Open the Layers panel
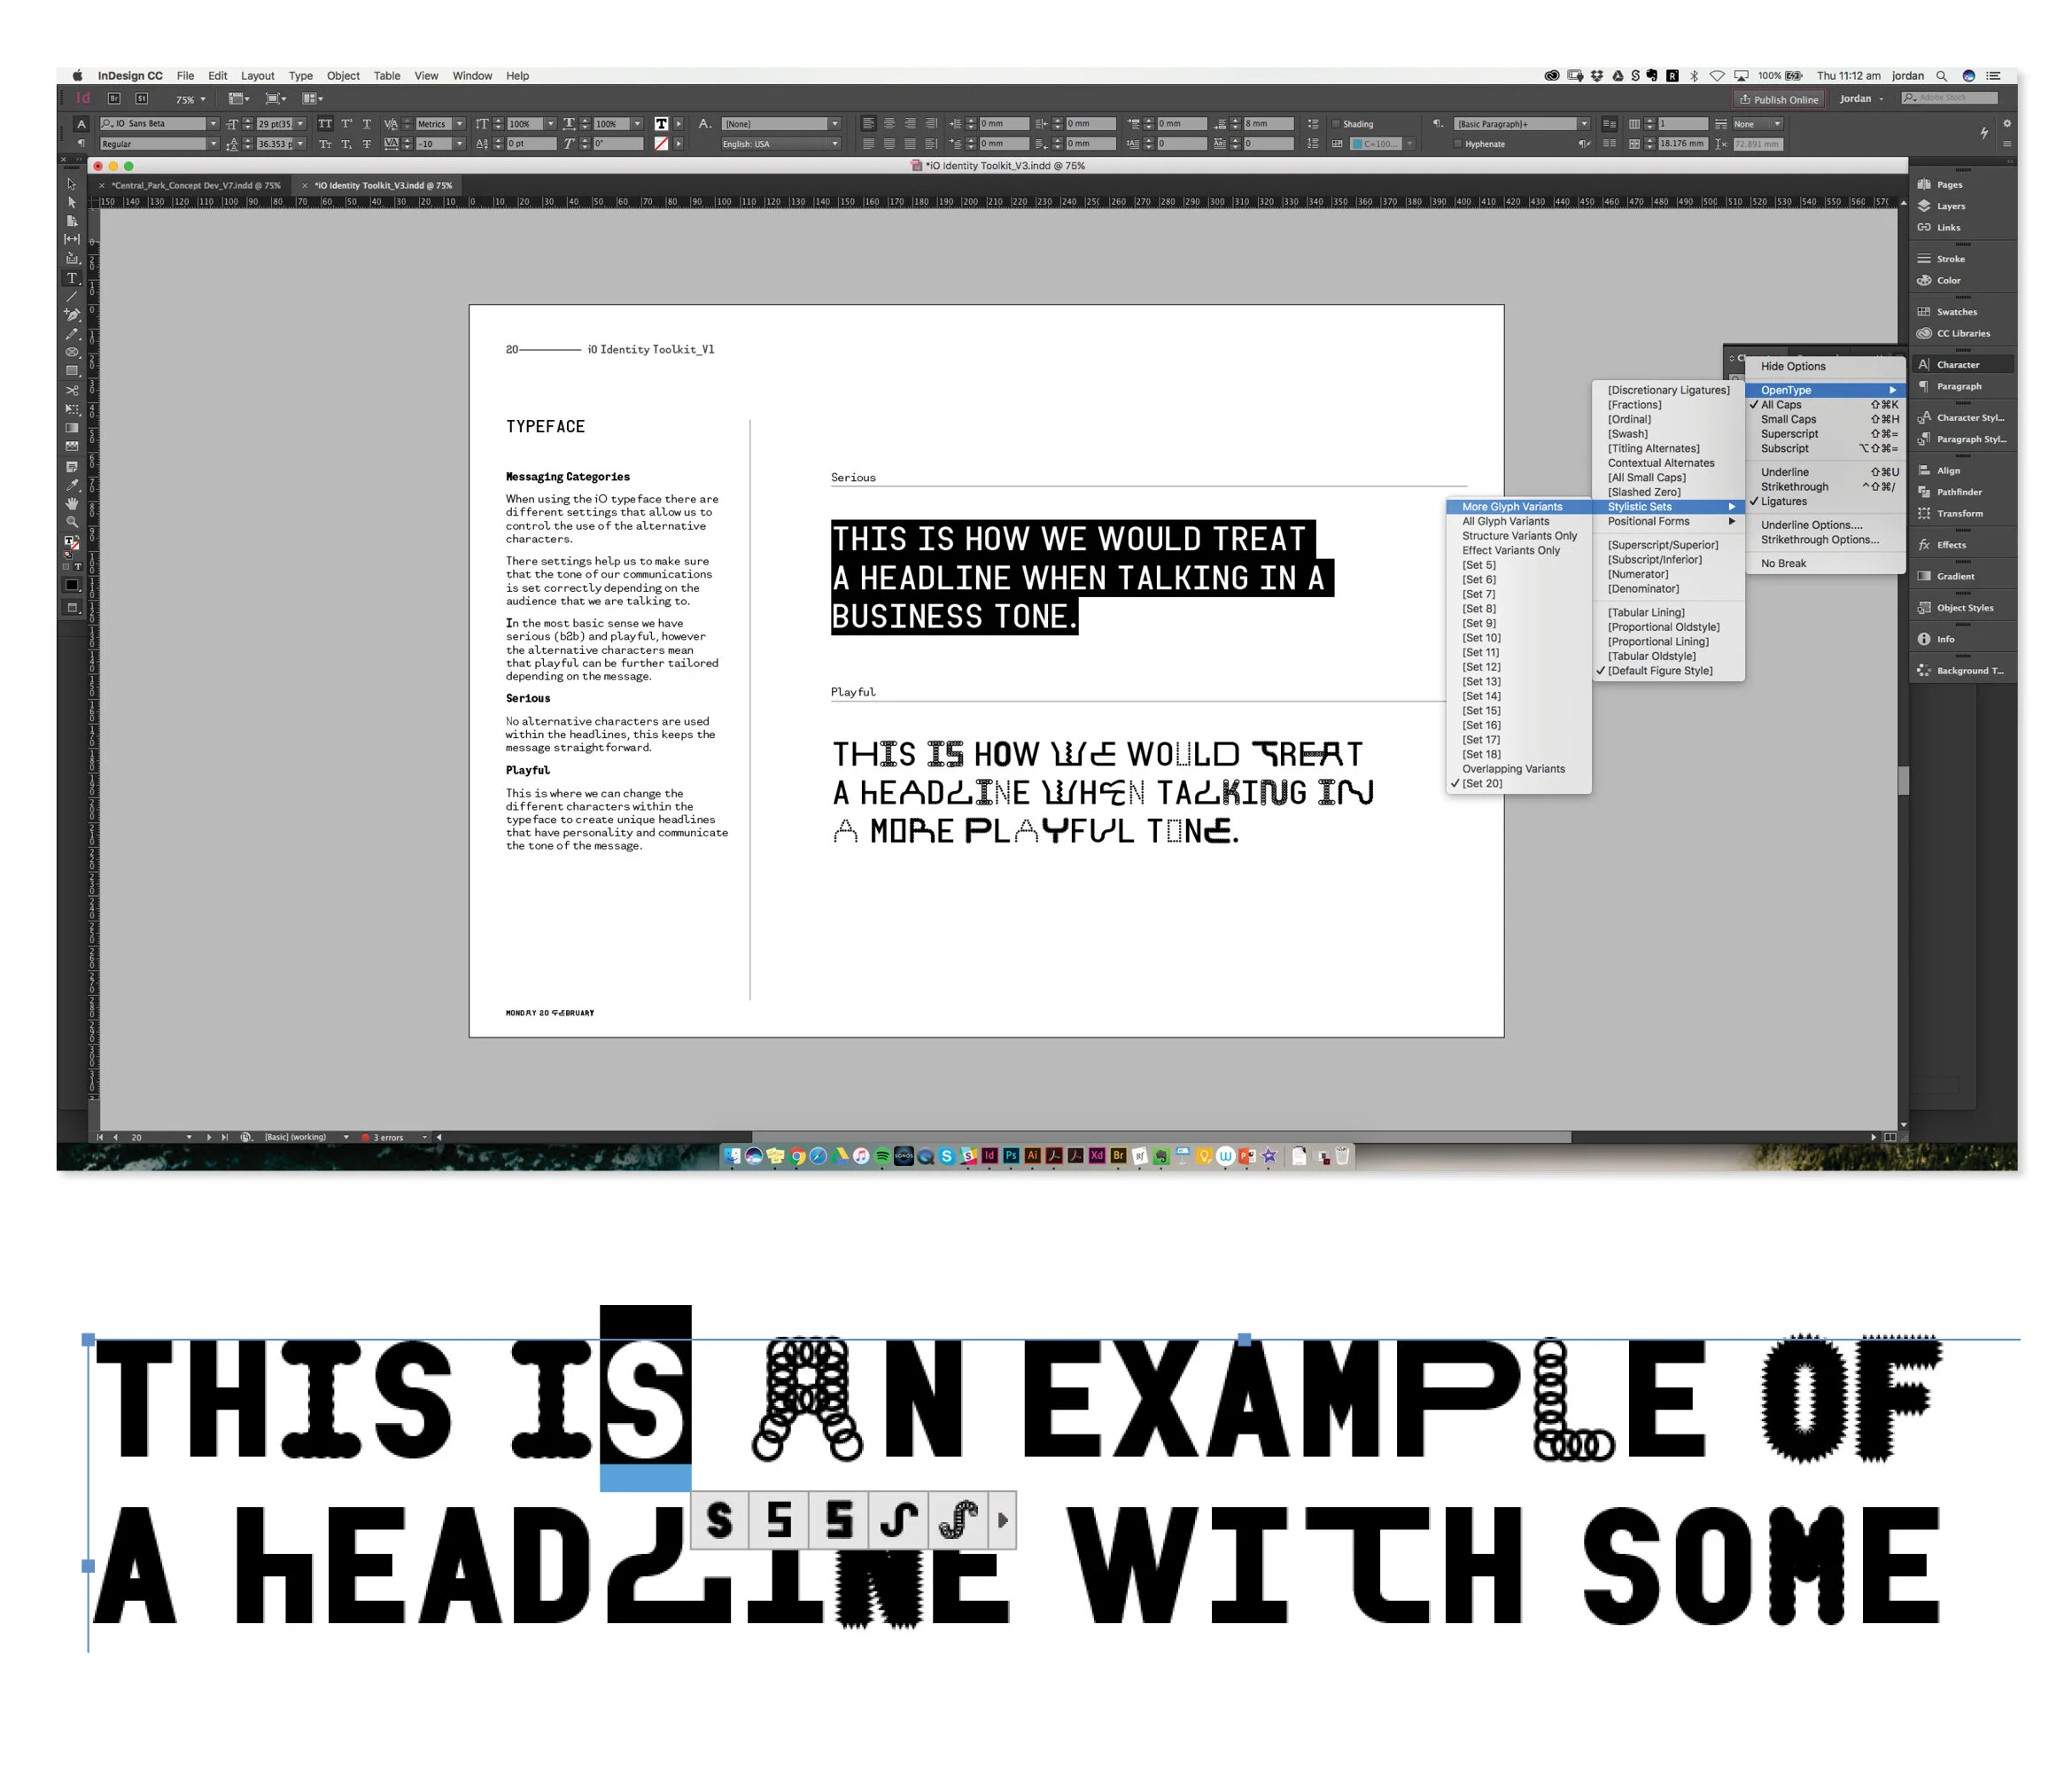Screen dimensions: 2072x1772 1950,206
